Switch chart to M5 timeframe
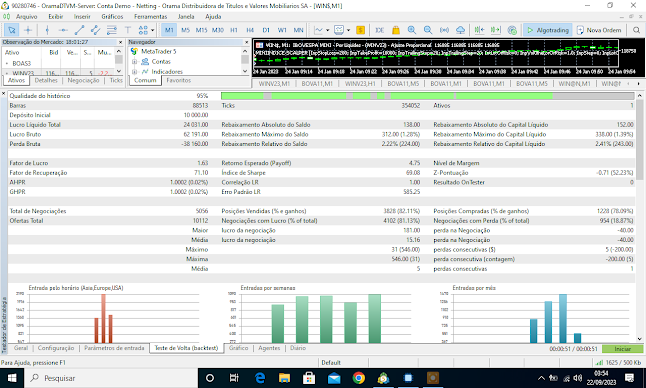 point(185,30)
